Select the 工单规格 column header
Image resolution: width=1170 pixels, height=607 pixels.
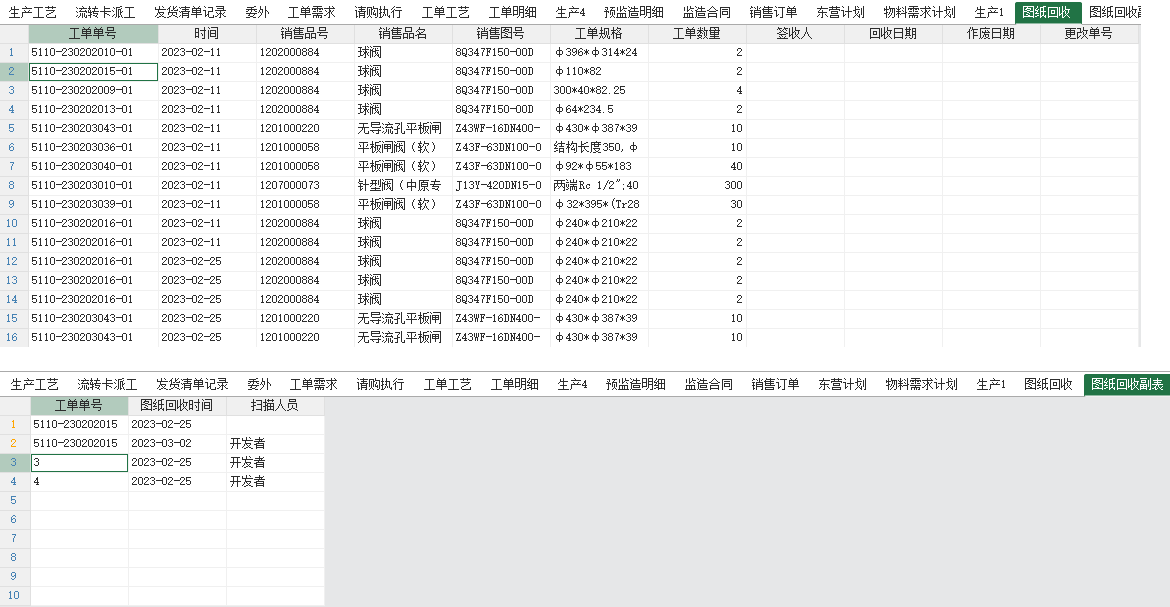(x=599, y=34)
